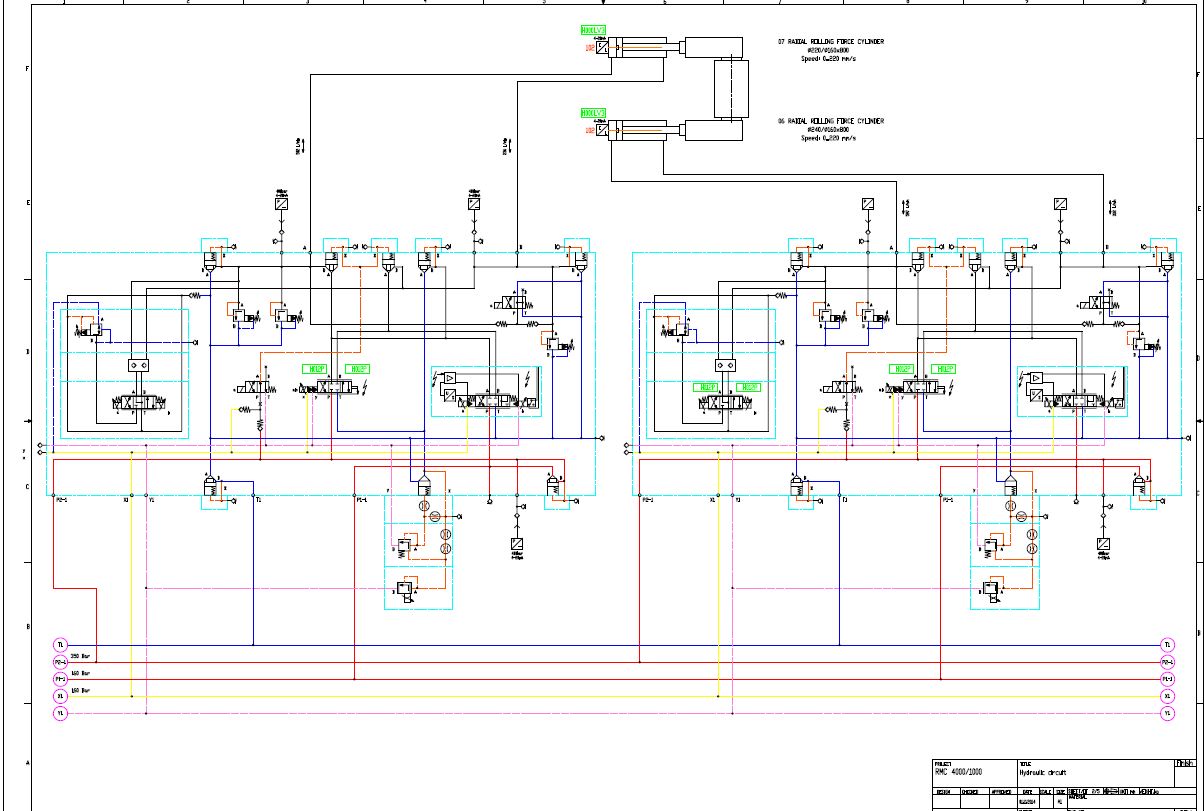This screenshot has width=1204, height=811.
Task: Click the DATE header in the title block
Action: [x=1026, y=791]
